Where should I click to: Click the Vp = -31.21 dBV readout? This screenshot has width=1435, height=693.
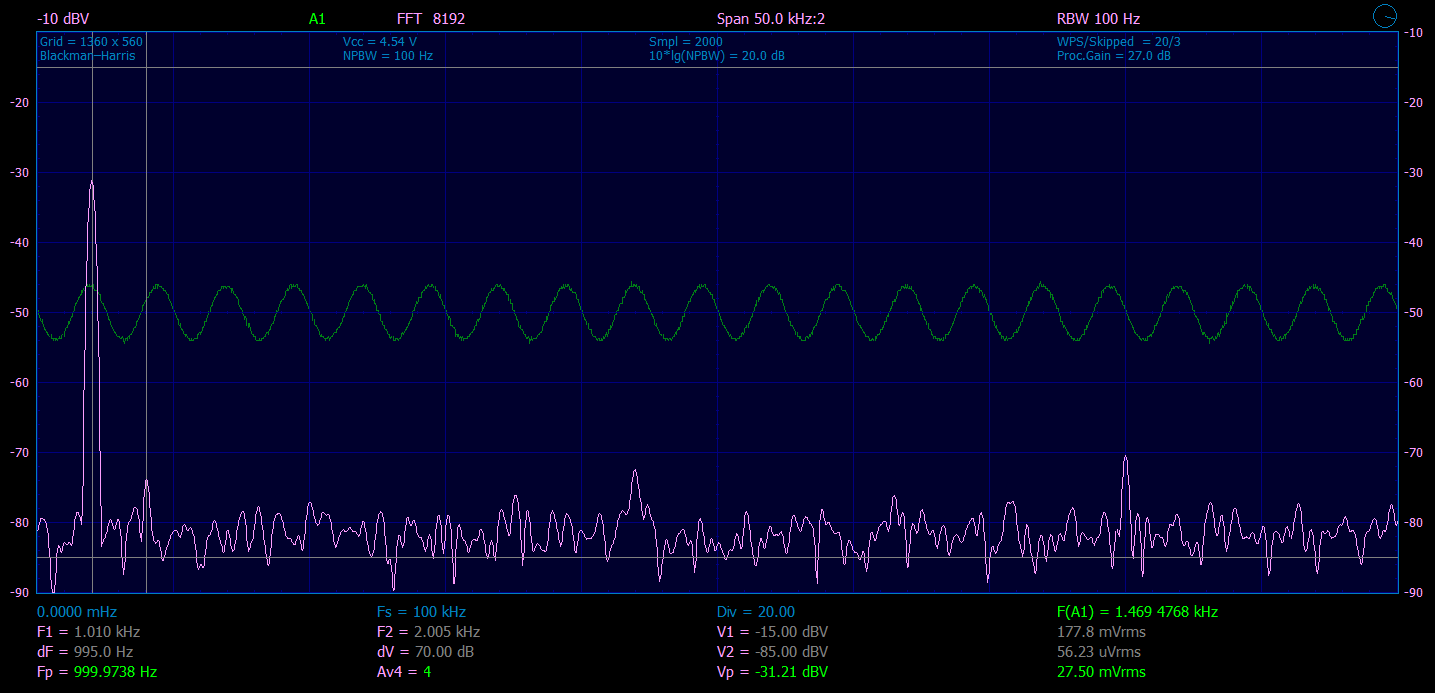pos(772,672)
